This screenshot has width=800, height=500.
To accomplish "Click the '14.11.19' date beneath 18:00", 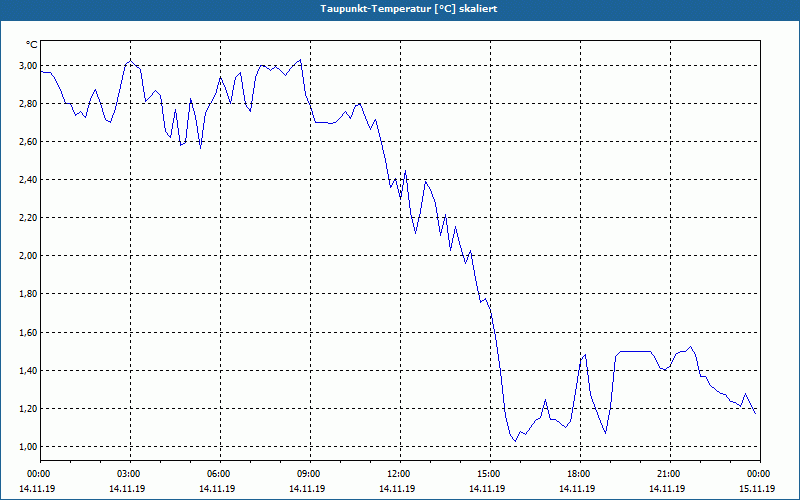I will pos(577,489).
